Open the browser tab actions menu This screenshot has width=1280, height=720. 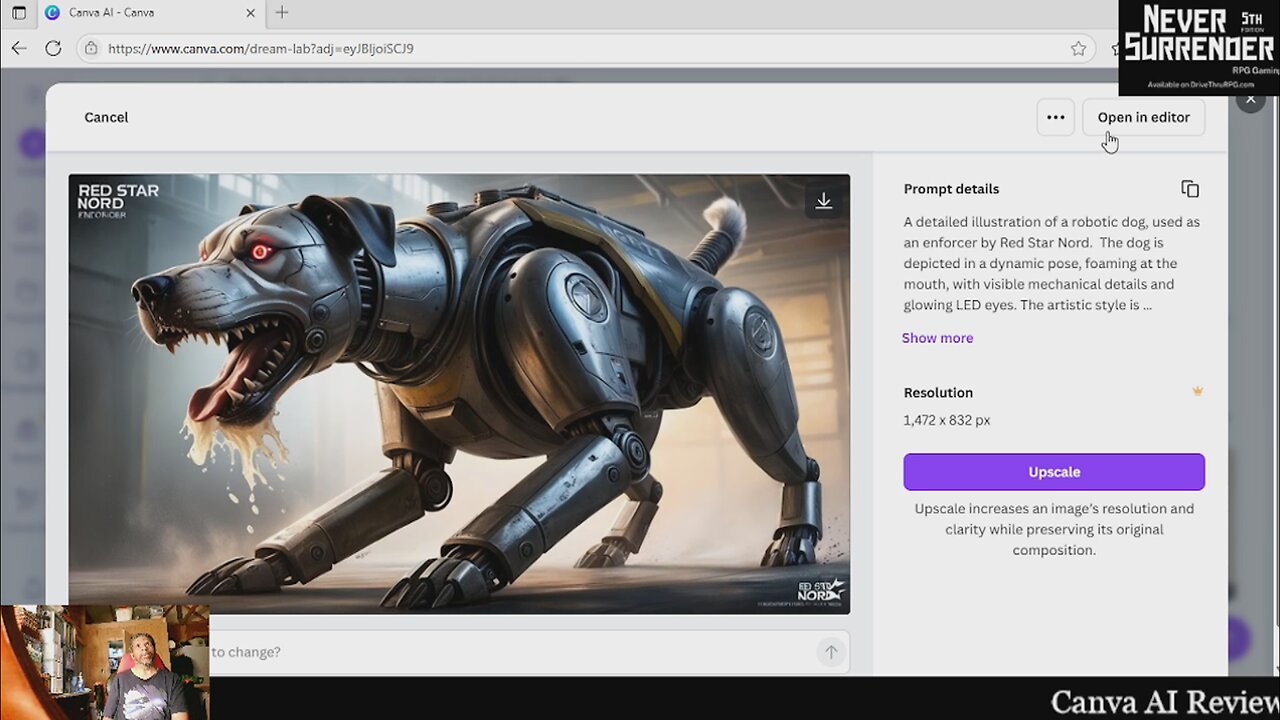(x=18, y=13)
